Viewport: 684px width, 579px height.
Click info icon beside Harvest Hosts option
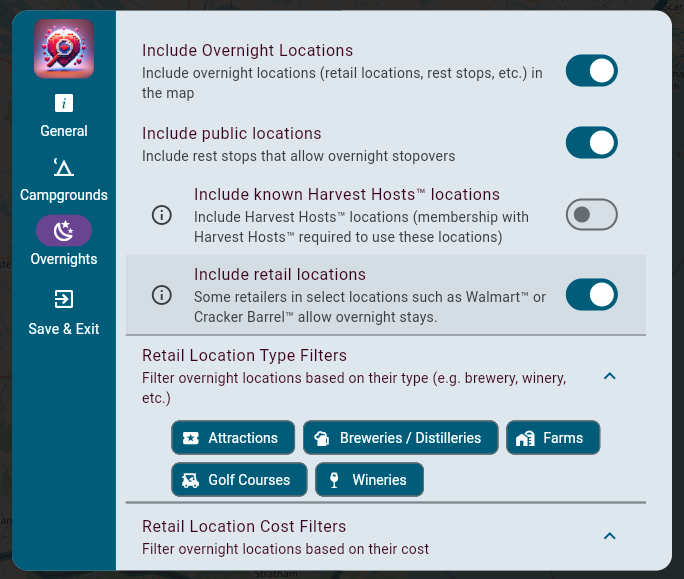pos(162,214)
